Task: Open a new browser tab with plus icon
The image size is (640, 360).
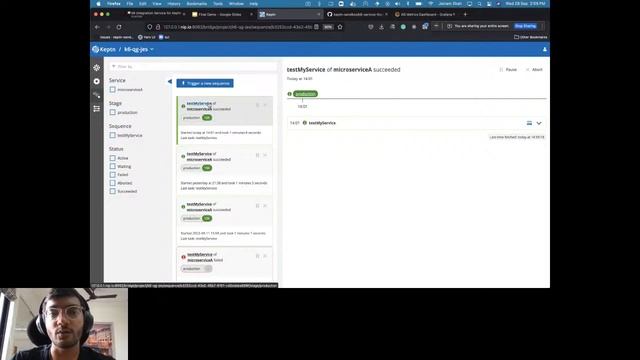Action: click(x=465, y=14)
